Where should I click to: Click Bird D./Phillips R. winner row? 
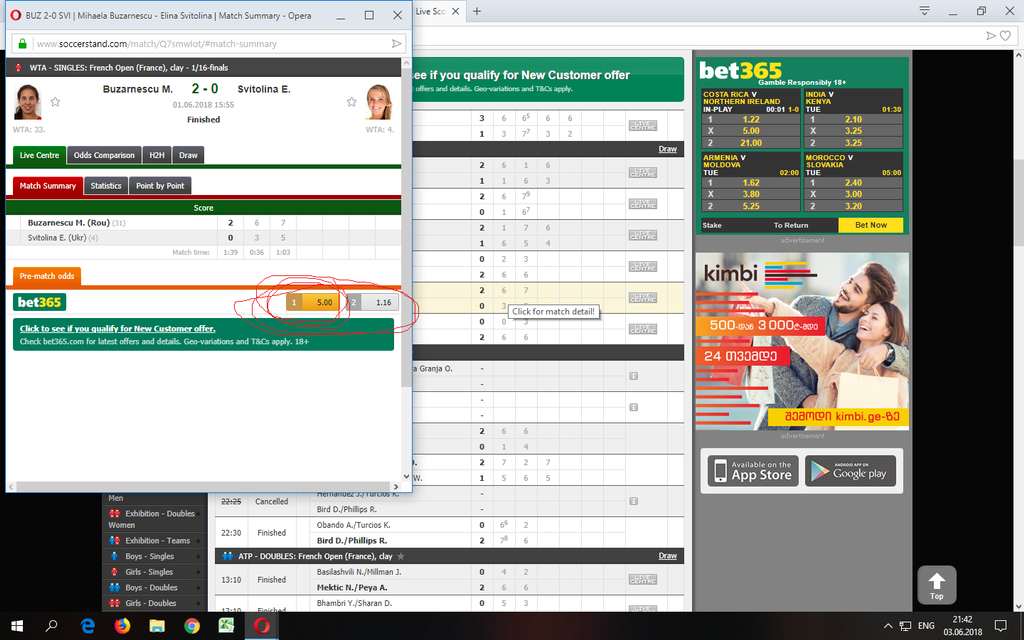click(352, 541)
